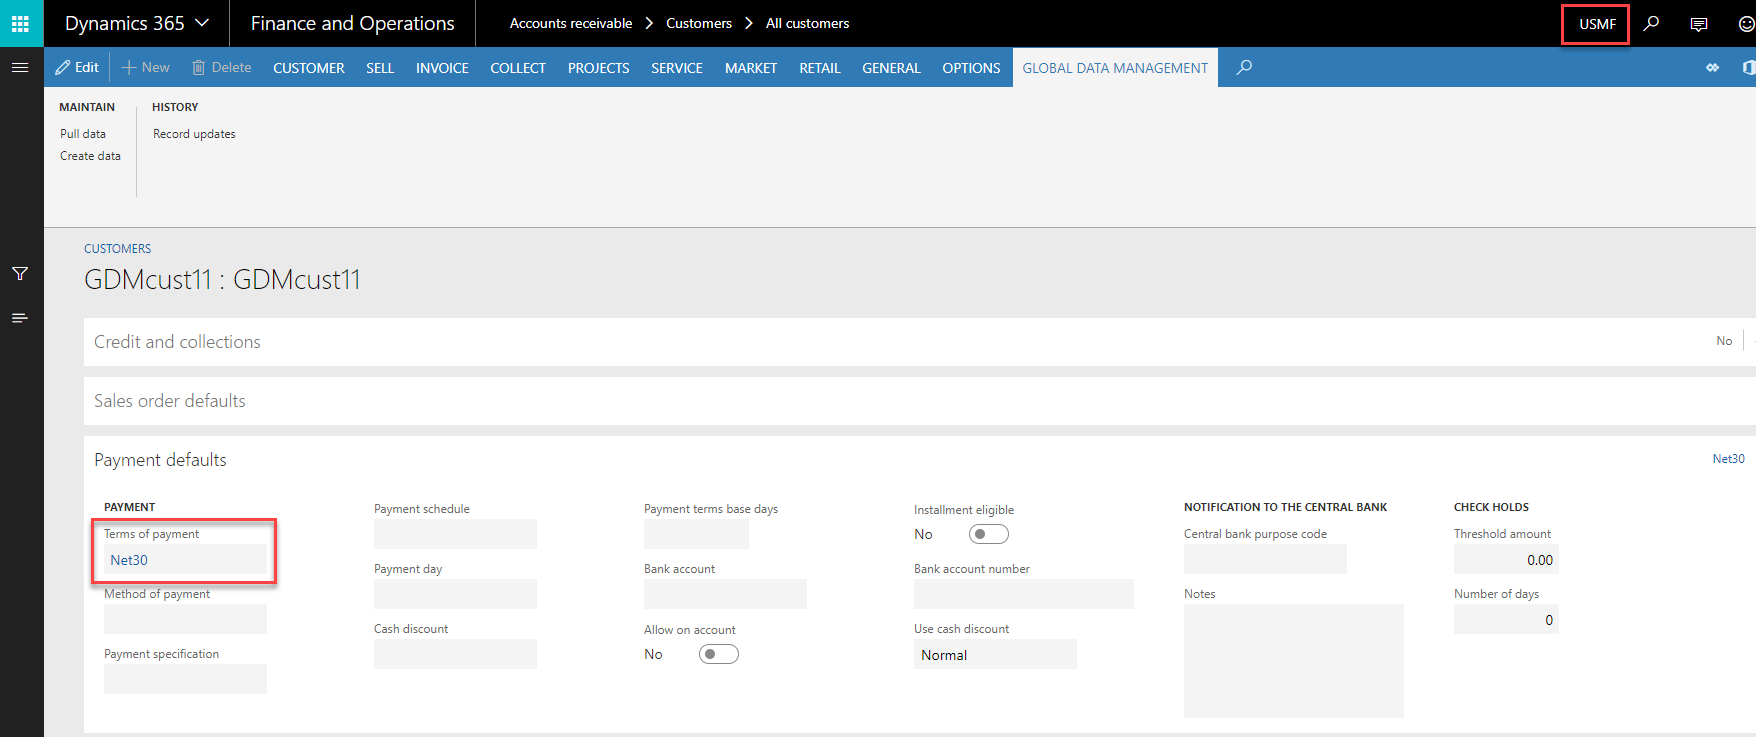Open the app launcher waffle icon
The image size is (1756, 737).
click(20, 23)
